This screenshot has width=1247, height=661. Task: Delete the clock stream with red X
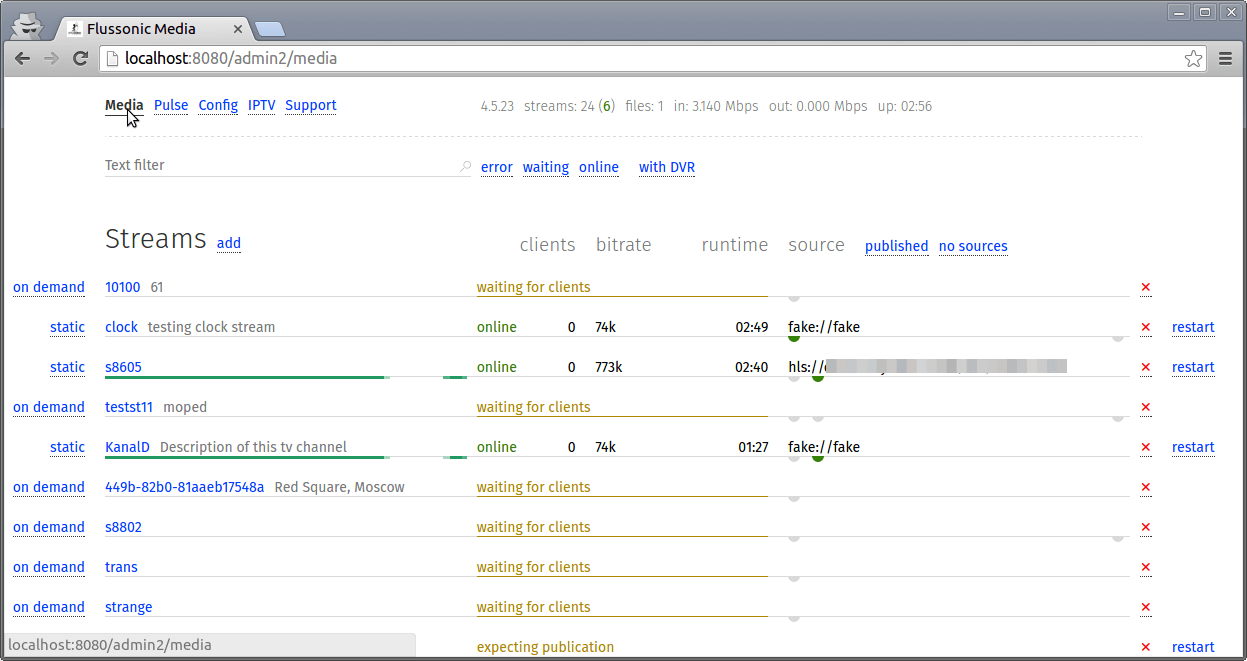click(1146, 327)
